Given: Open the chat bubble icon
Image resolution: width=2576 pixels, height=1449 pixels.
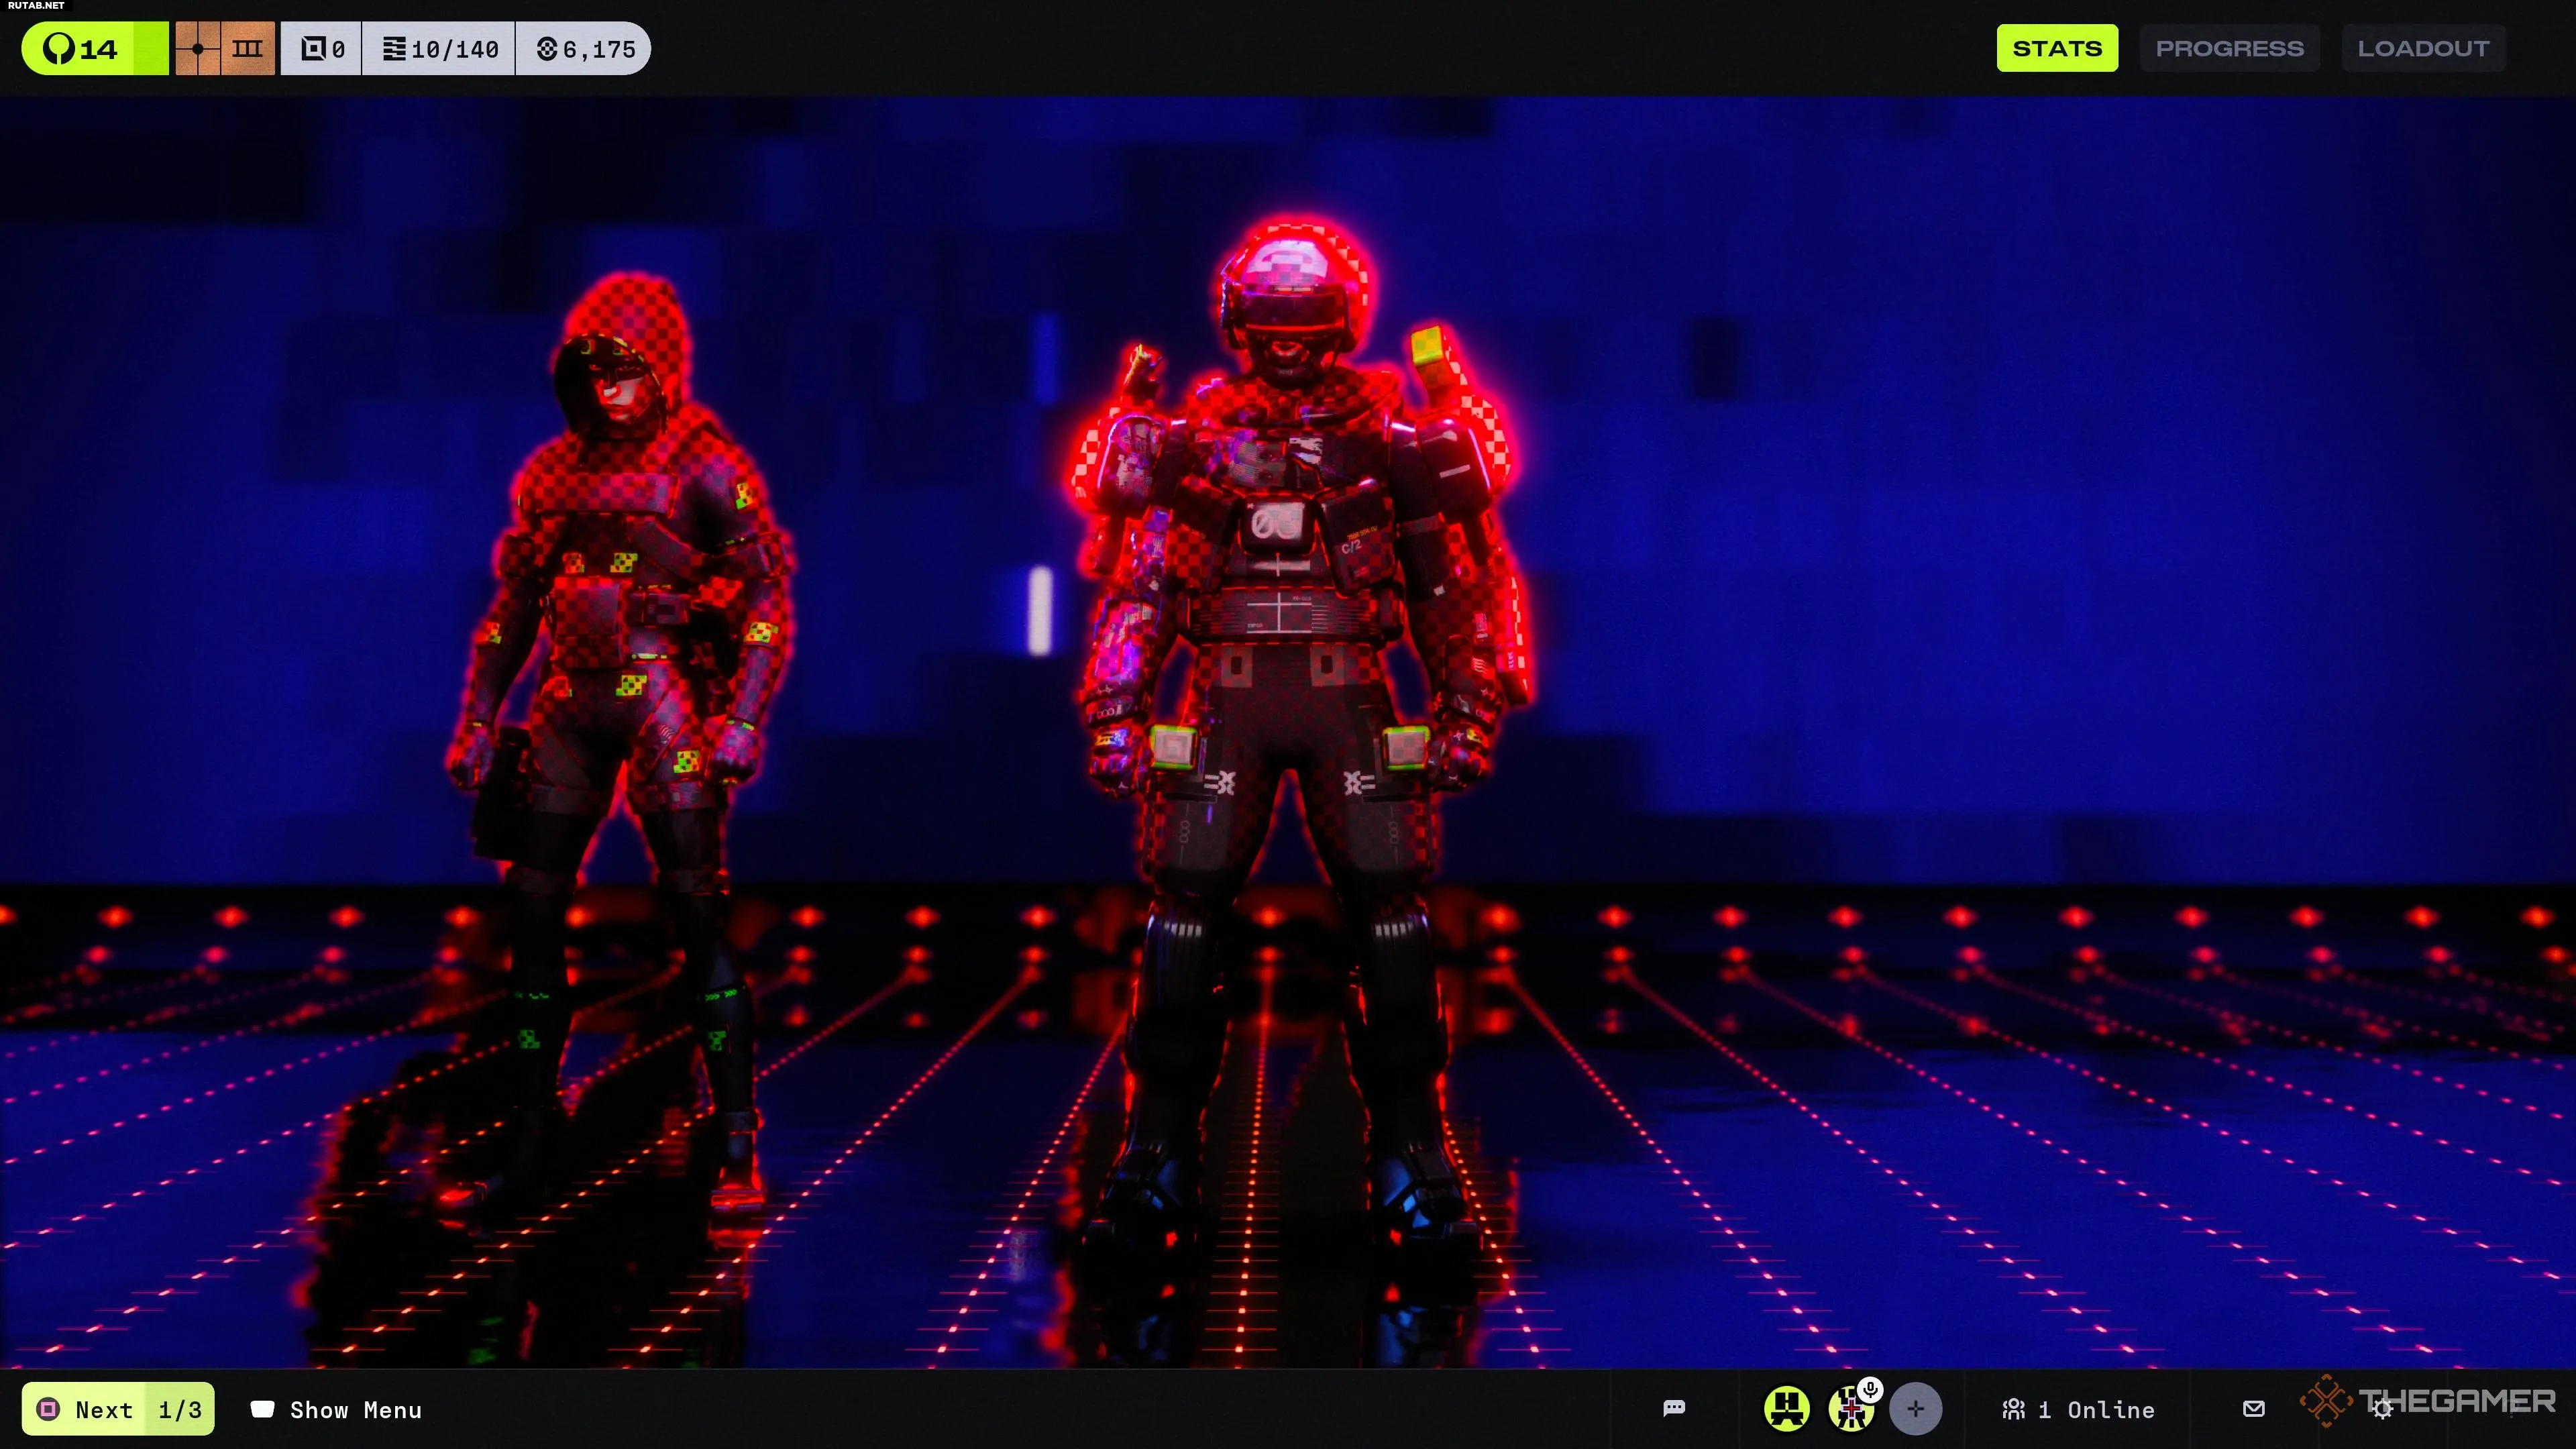Looking at the screenshot, I should tap(1674, 1409).
